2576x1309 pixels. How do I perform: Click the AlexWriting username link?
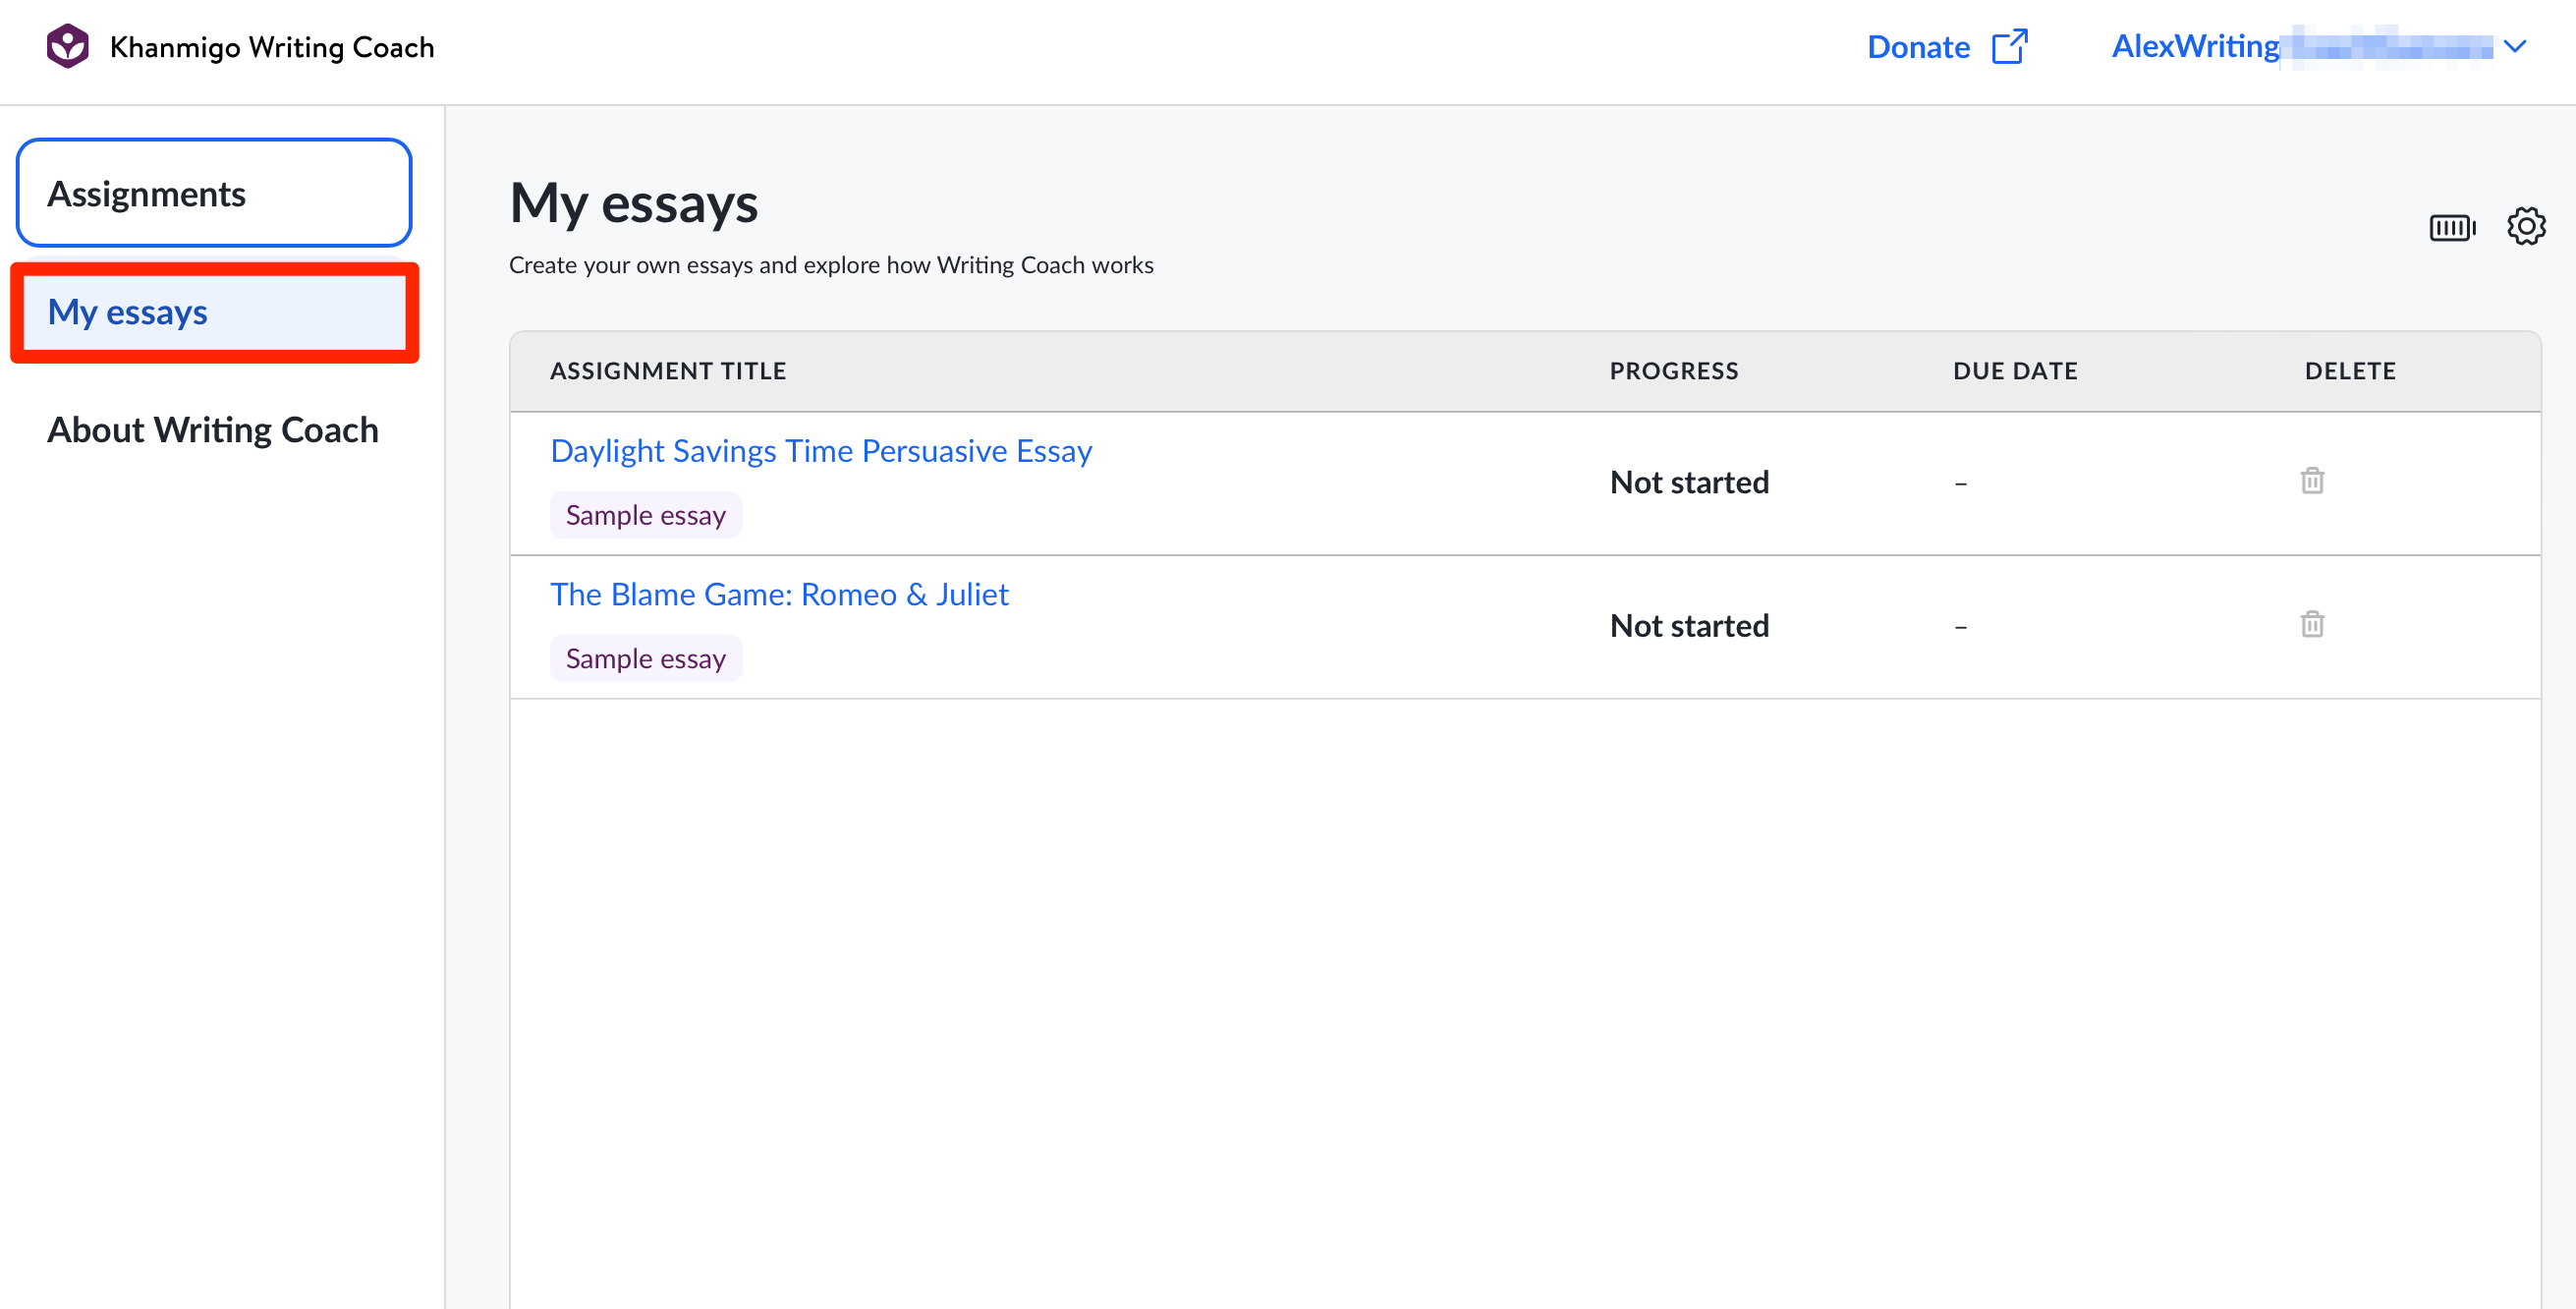coord(2301,46)
